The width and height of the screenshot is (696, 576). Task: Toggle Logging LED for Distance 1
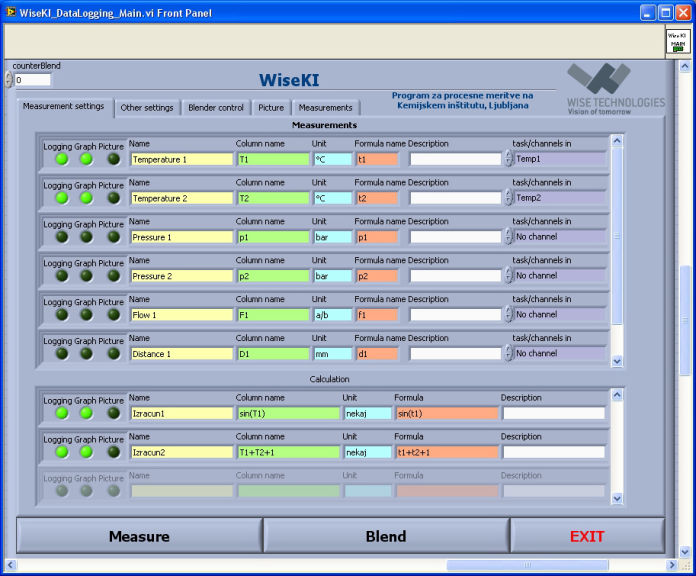click(x=62, y=354)
